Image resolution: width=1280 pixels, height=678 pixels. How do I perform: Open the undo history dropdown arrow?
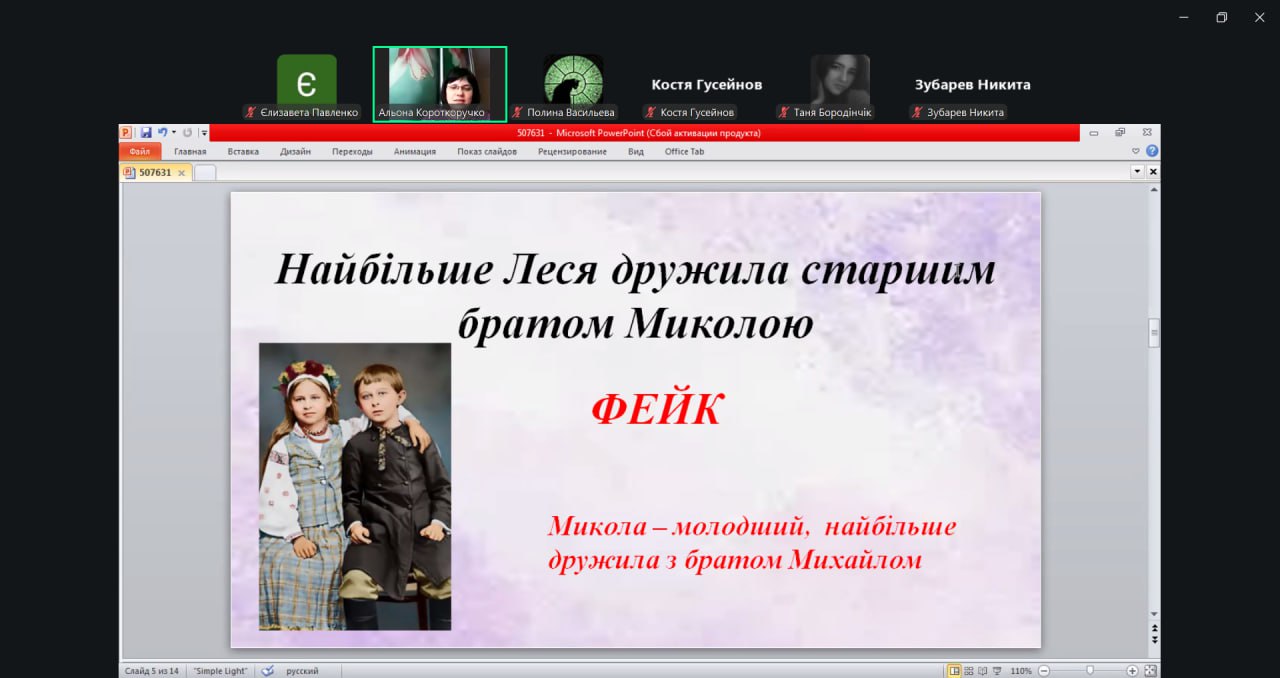pos(173,132)
